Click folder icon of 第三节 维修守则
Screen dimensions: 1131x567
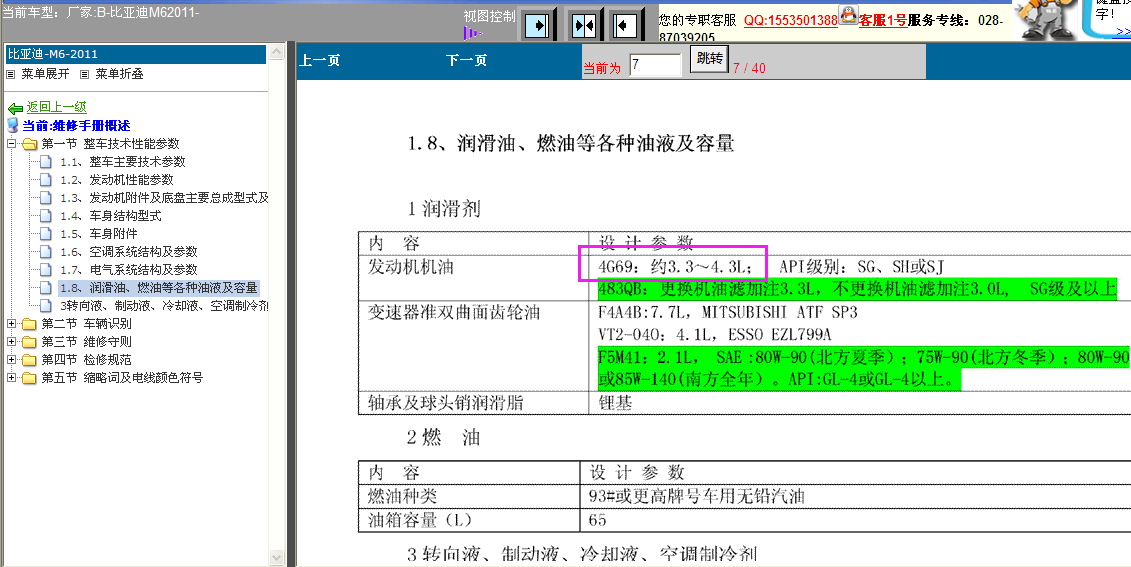29,342
